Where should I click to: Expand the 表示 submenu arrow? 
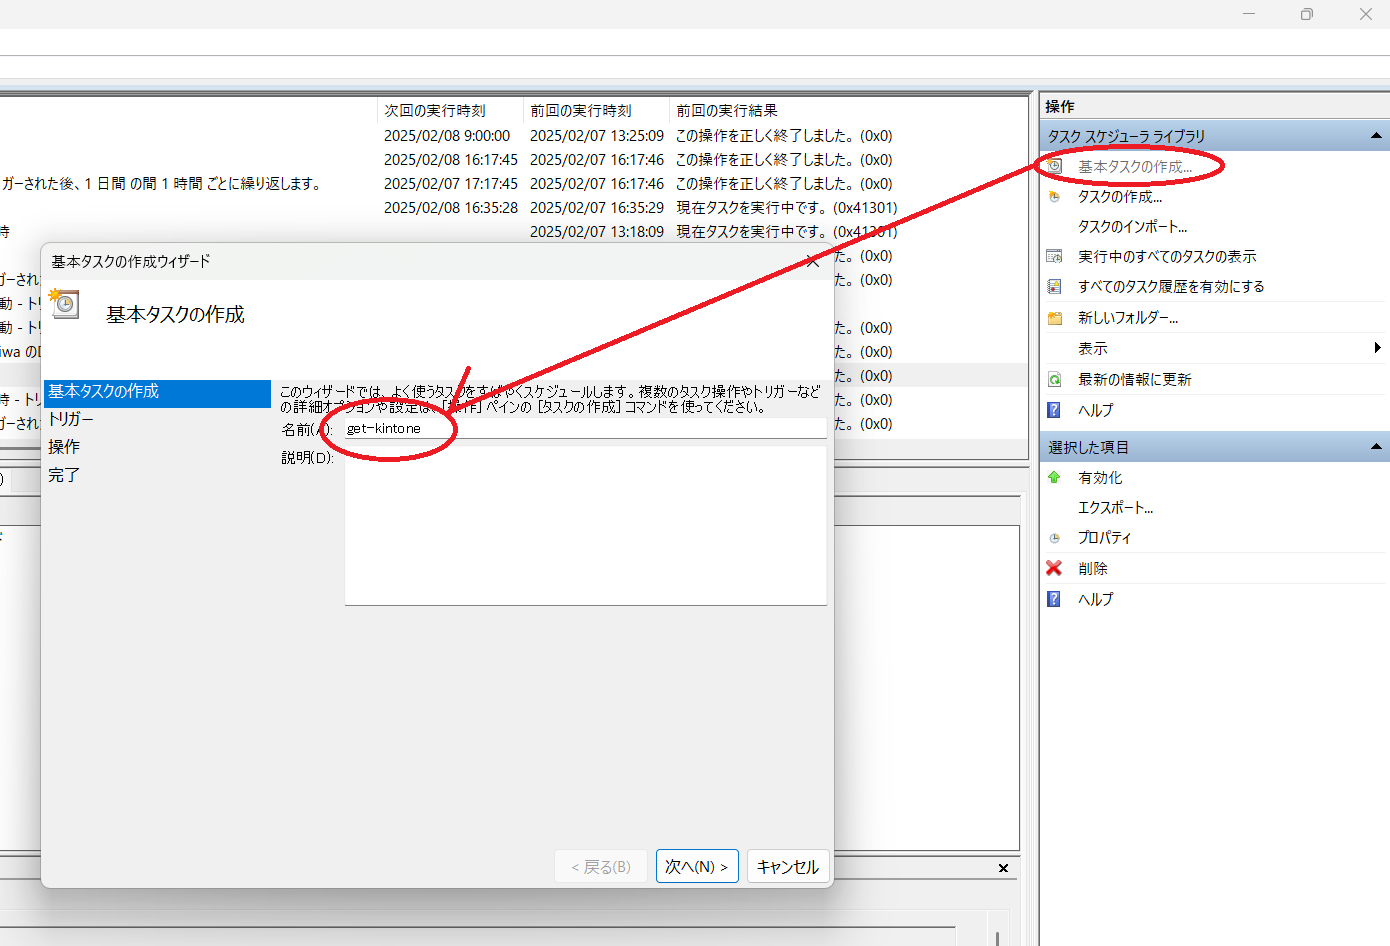coord(1378,348)
